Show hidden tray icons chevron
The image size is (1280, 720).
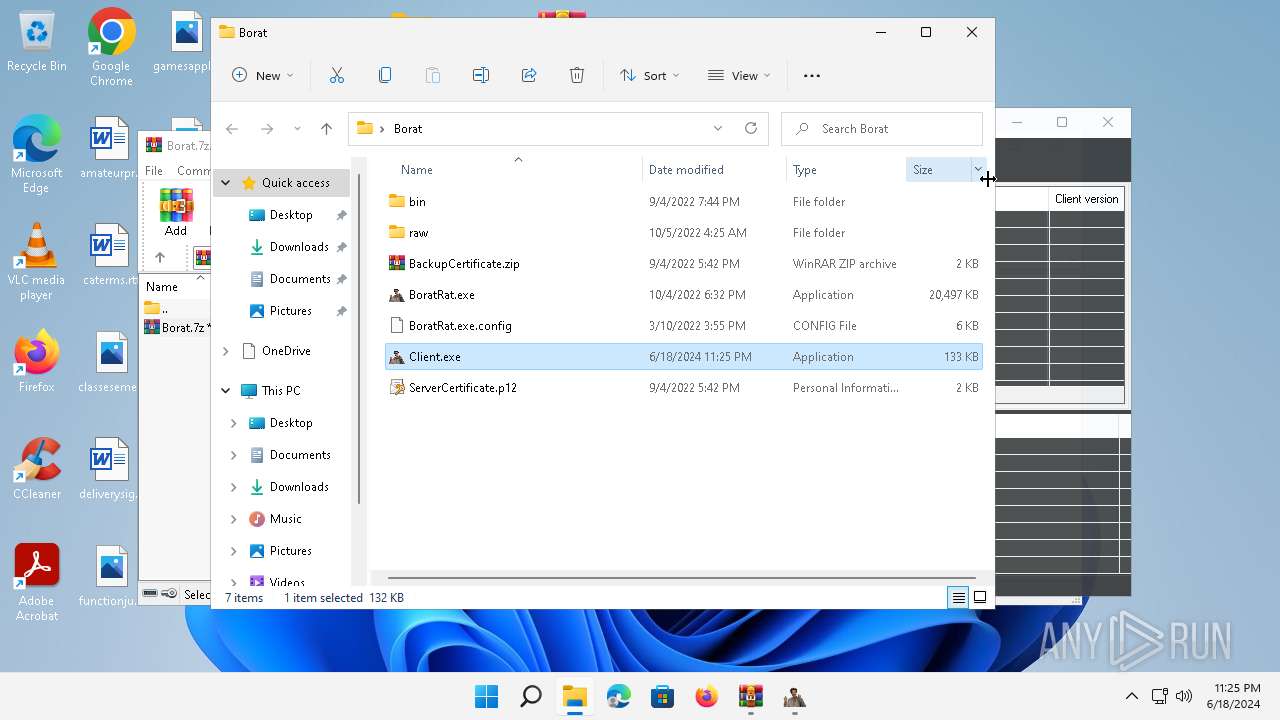coord(1132,696)
